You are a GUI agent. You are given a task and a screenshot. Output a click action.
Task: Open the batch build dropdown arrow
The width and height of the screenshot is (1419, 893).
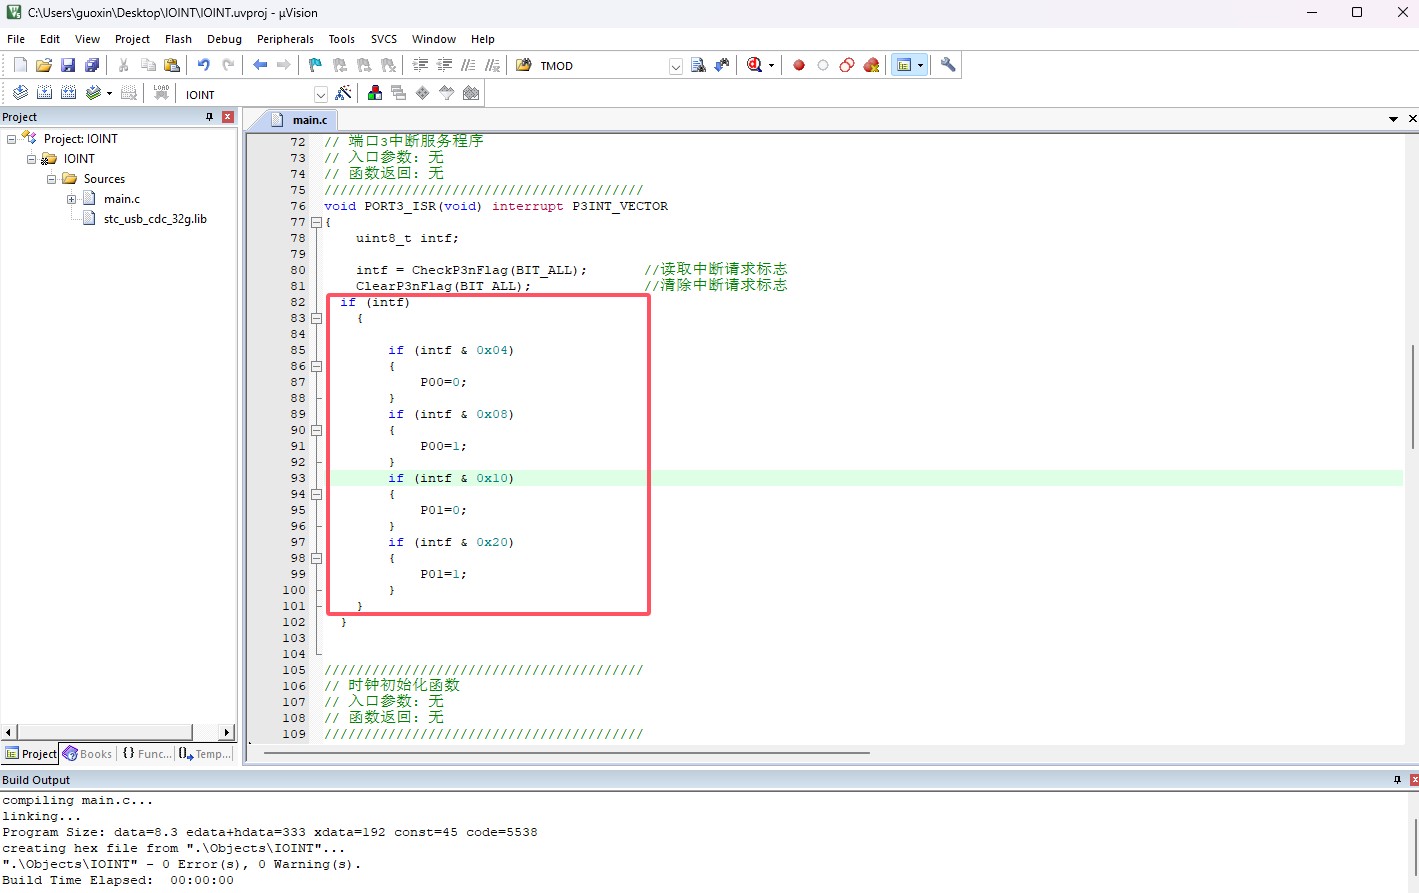click(109, 94)
